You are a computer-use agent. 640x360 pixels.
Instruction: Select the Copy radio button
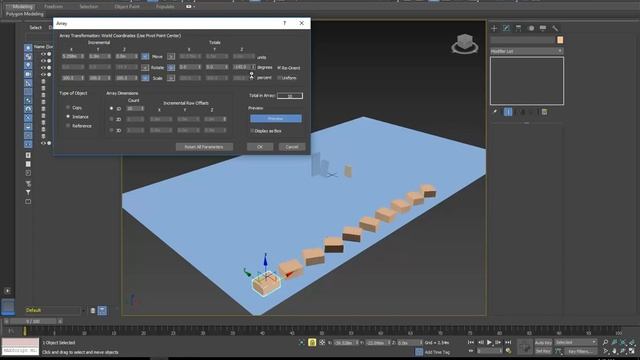click(x=68, y=107)
